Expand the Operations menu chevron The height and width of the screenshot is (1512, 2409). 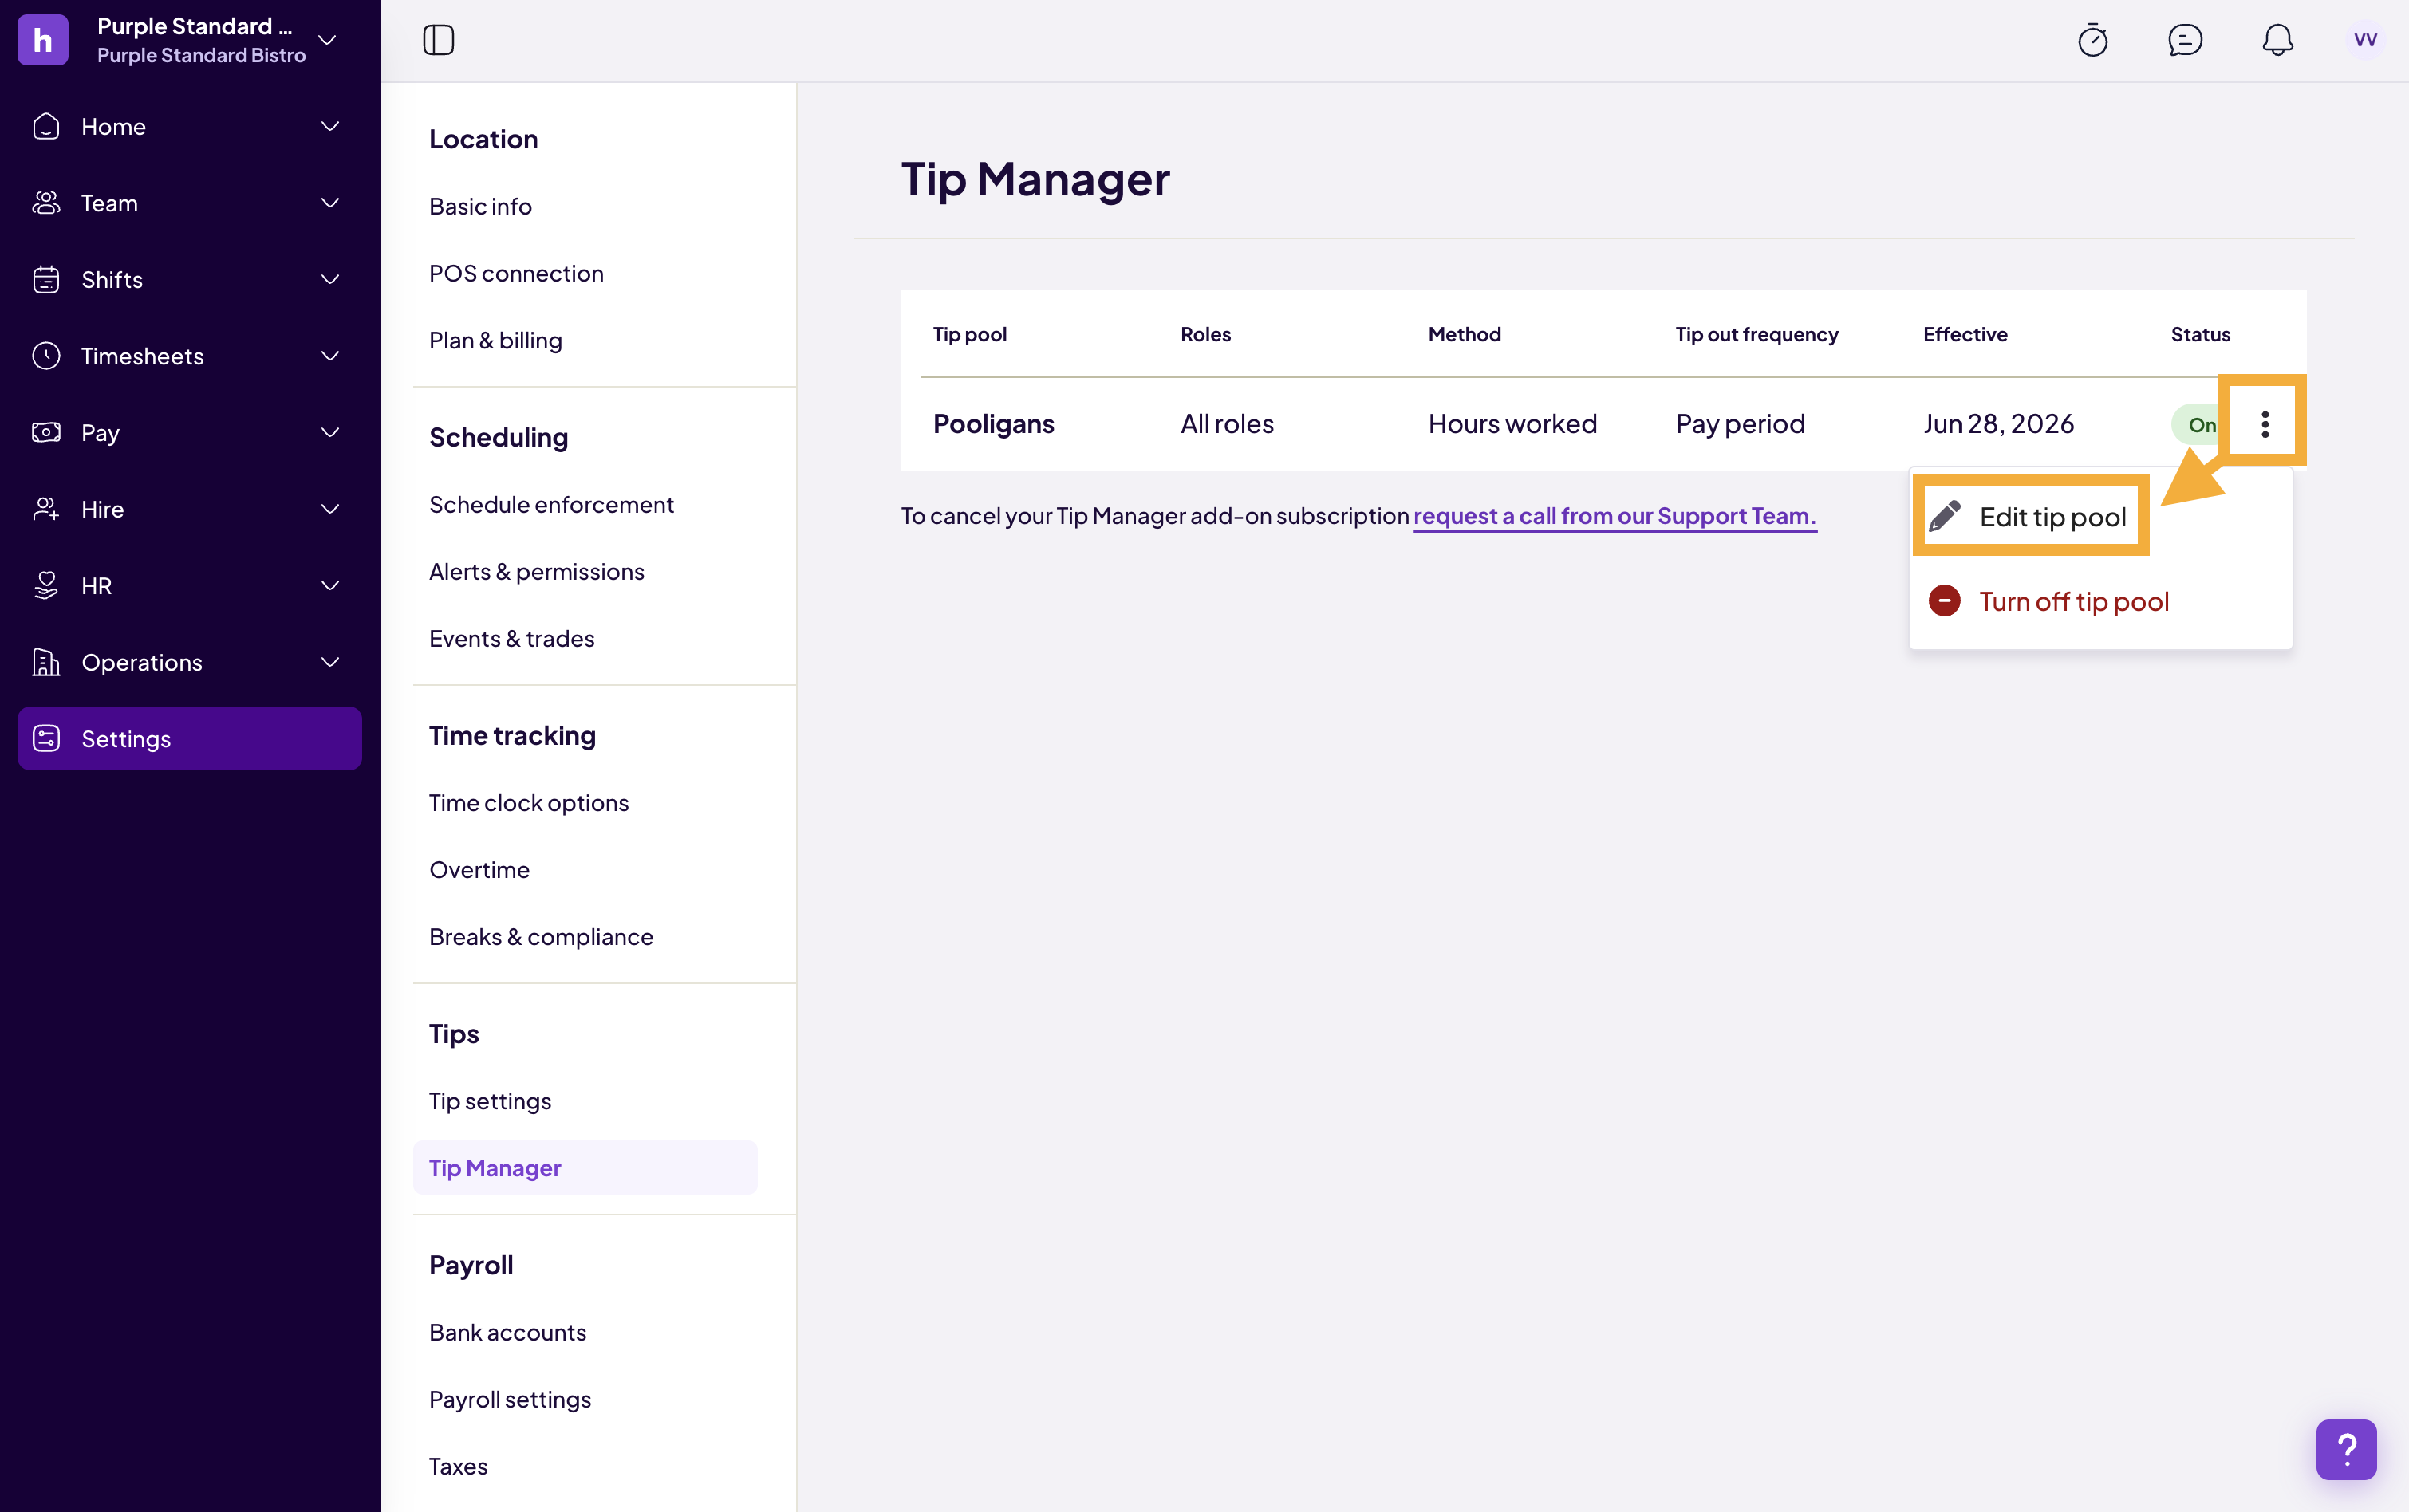click(330, 662)
